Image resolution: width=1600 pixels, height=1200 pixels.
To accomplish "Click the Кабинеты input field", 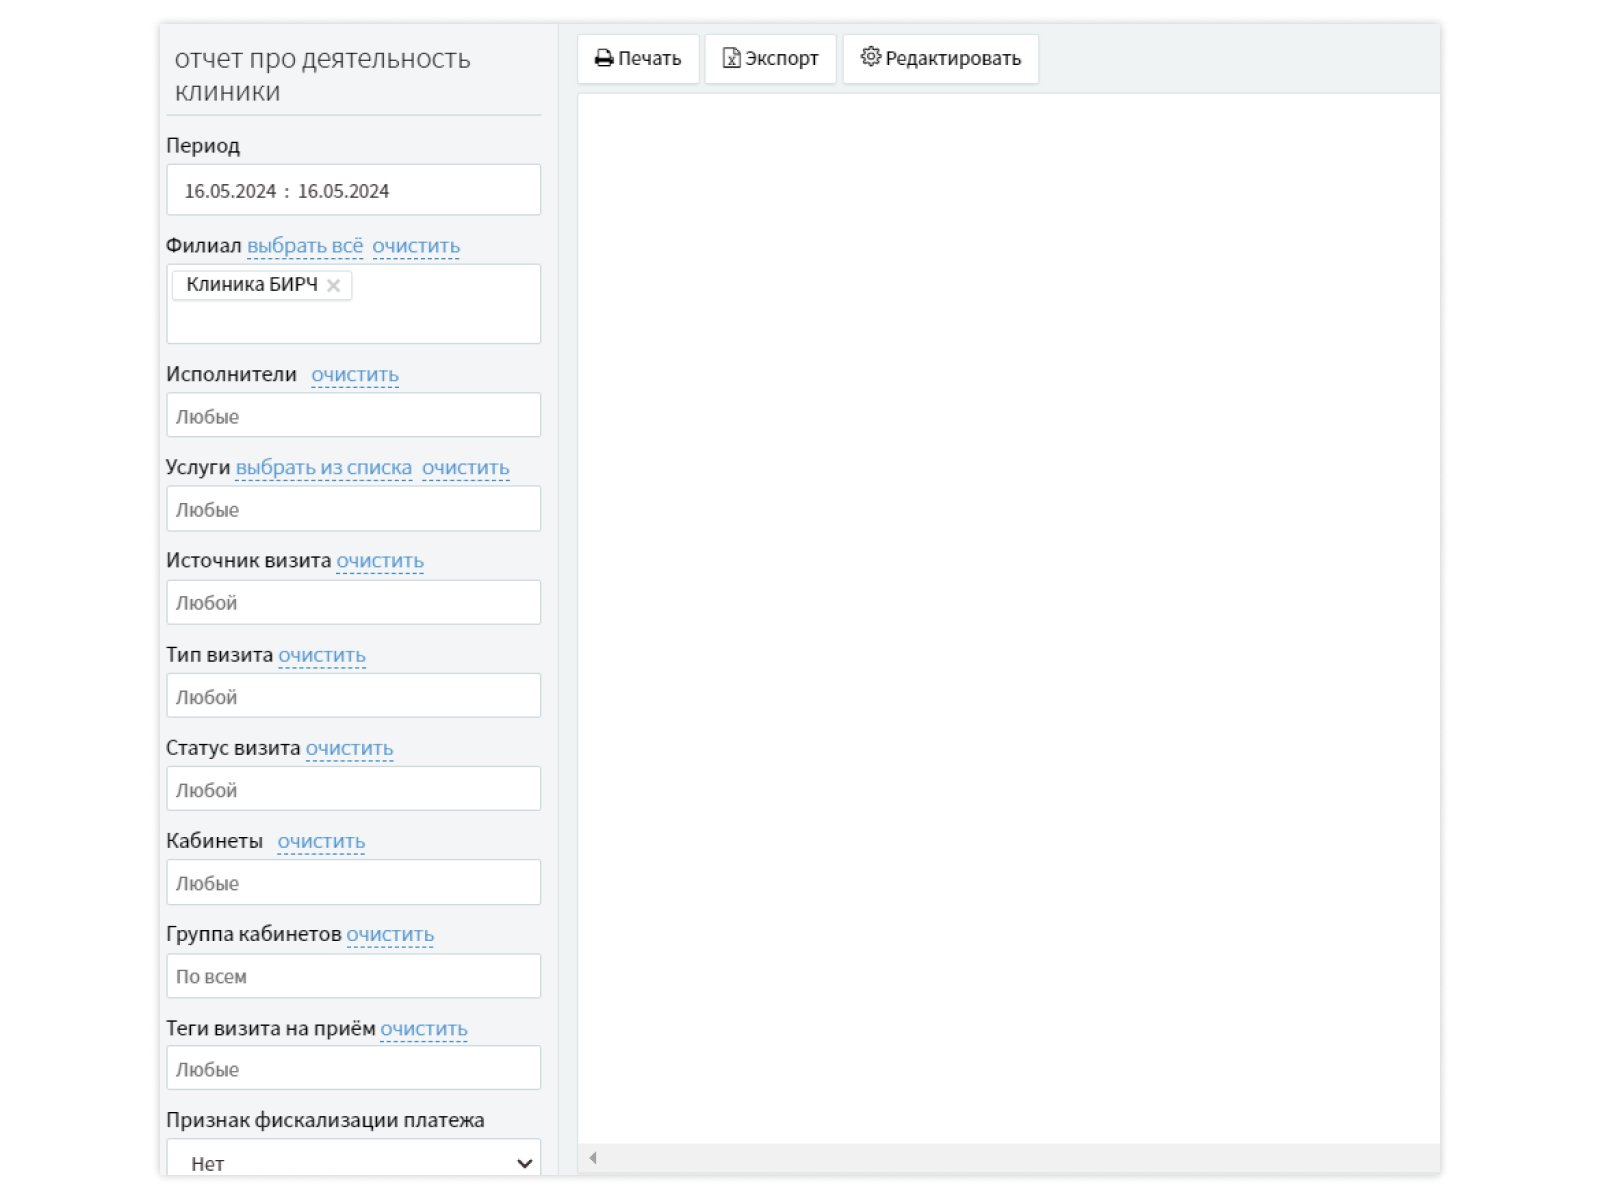I will (353, 883).
